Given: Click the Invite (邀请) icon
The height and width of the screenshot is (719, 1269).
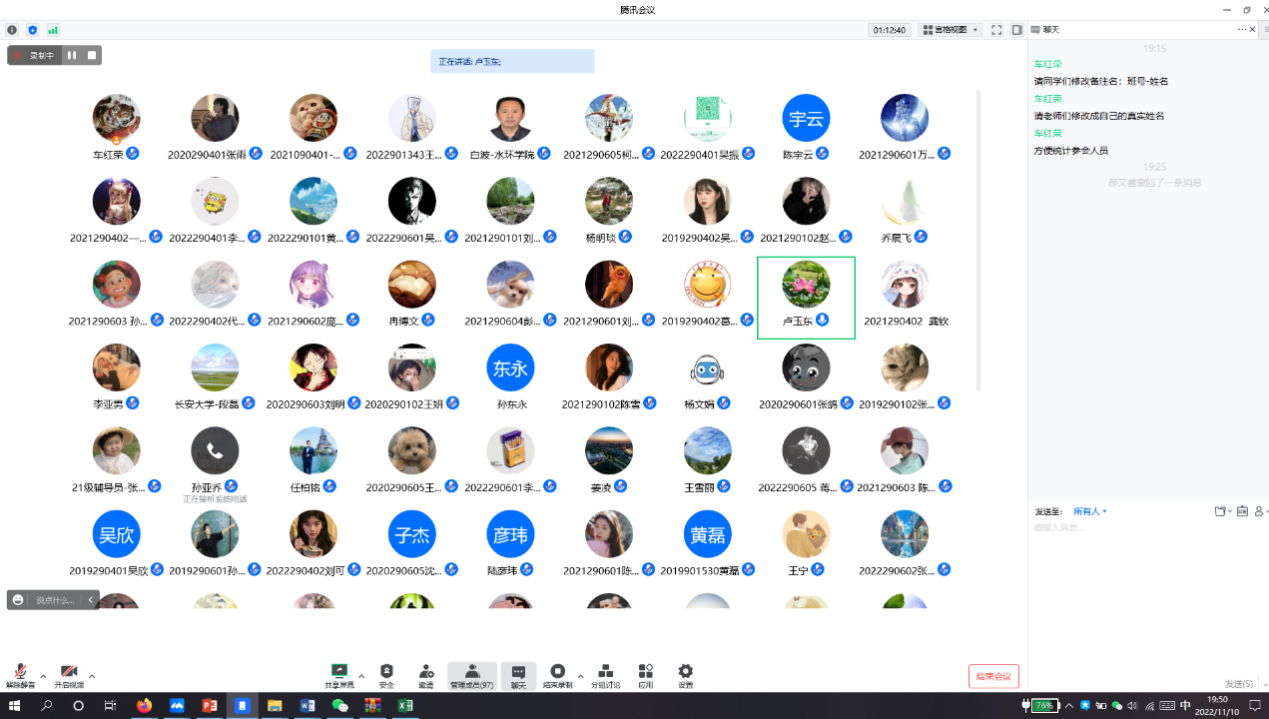Looking at the screenshot, I should (426, 674).
